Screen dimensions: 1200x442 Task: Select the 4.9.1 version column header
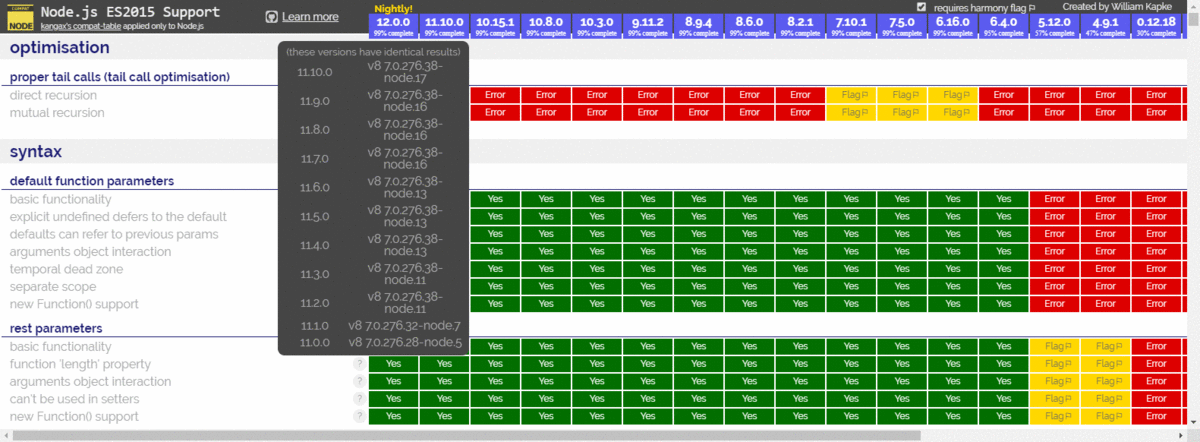coord(1105,26)
